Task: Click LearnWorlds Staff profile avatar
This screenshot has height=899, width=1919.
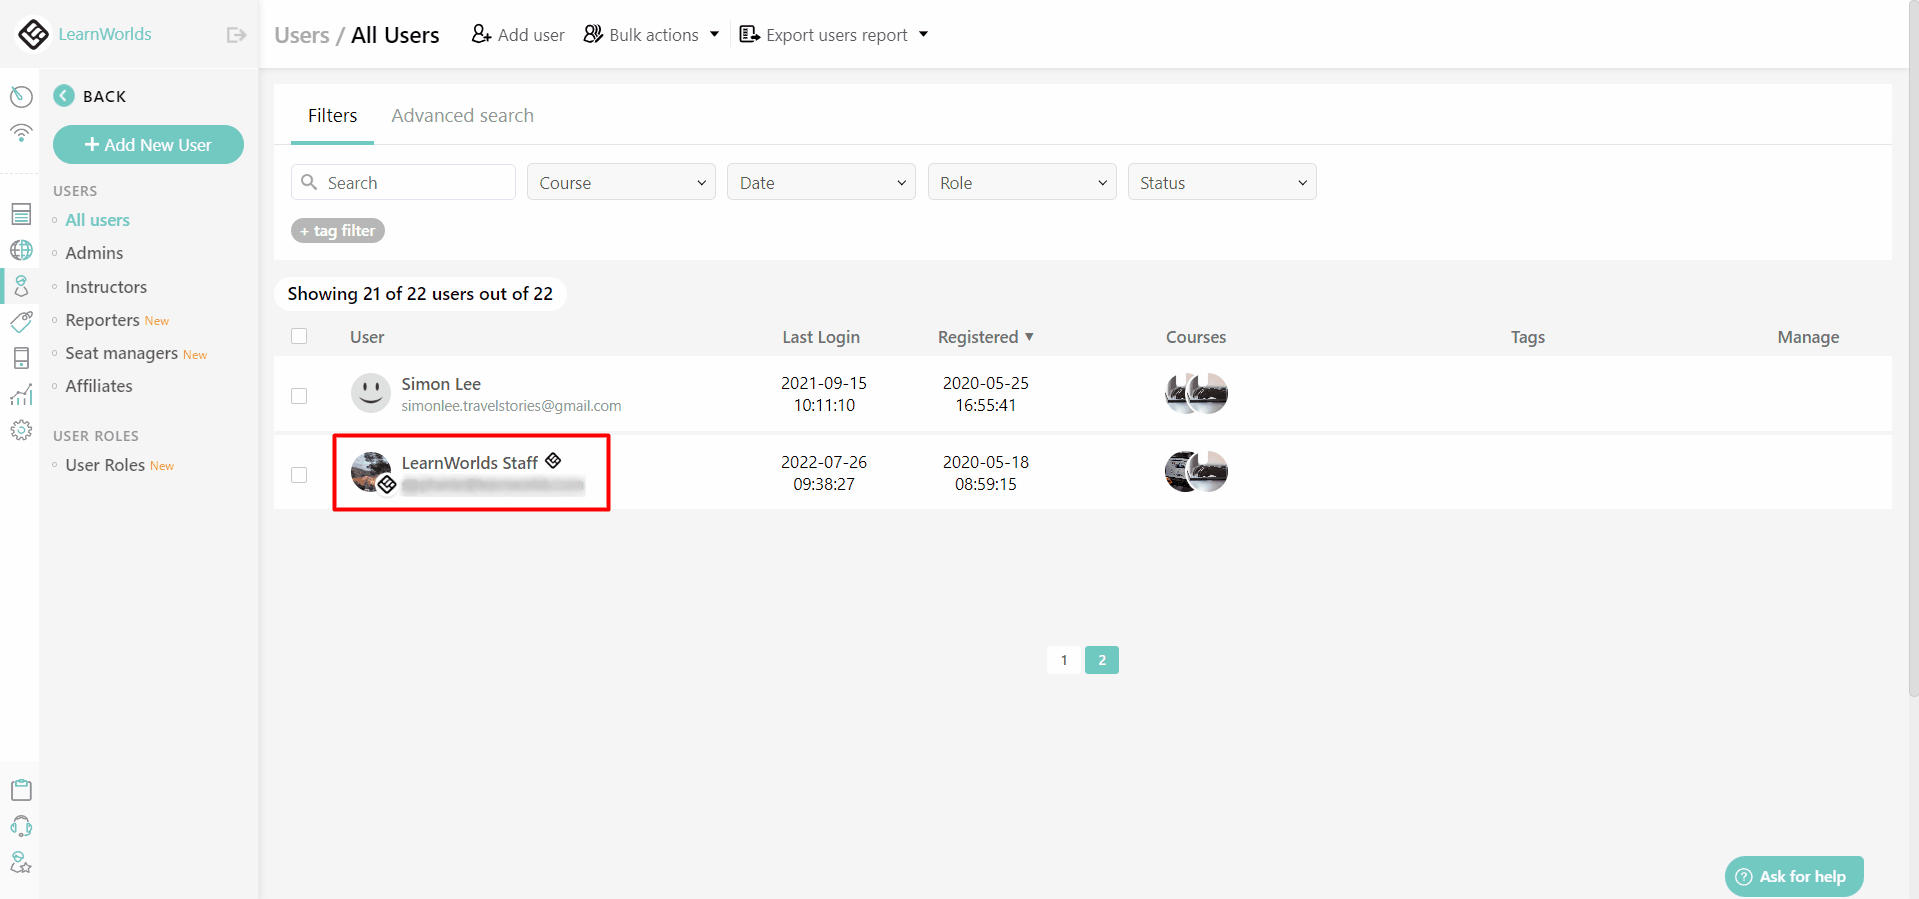Action: coord(371,472)
